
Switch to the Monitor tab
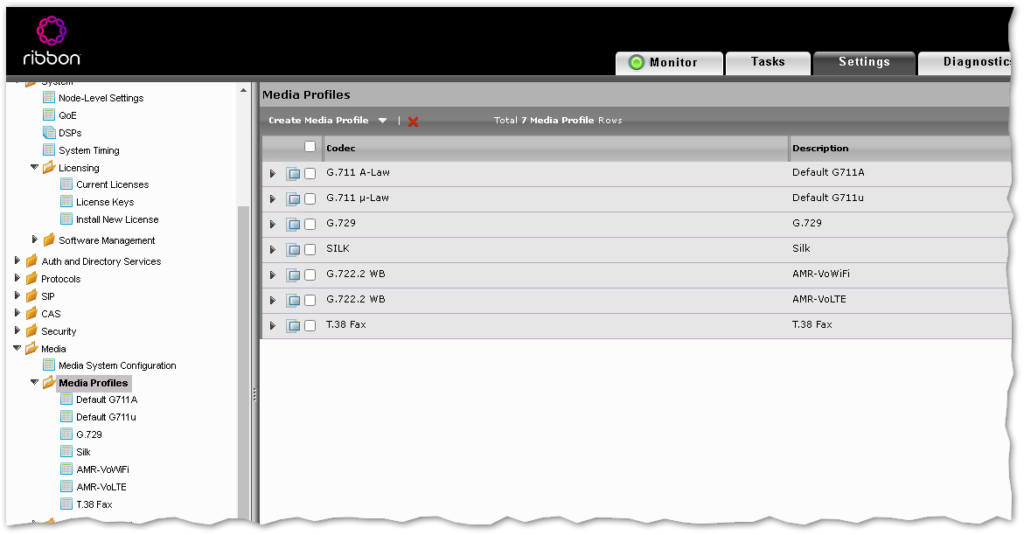[669, 63]
